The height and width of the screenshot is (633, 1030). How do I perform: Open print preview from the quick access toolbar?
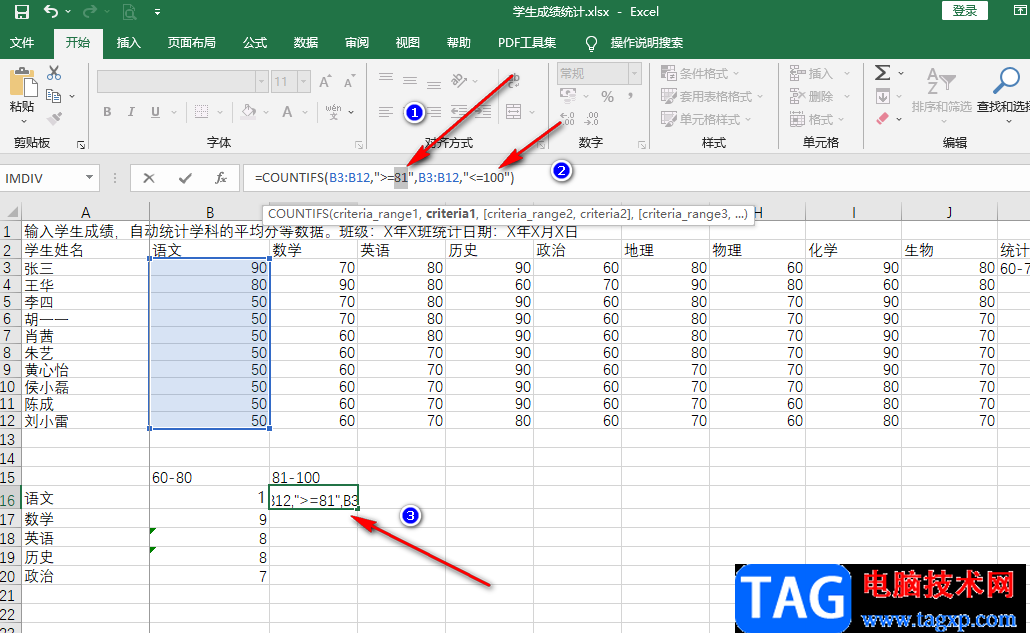(x=129, y=11)
